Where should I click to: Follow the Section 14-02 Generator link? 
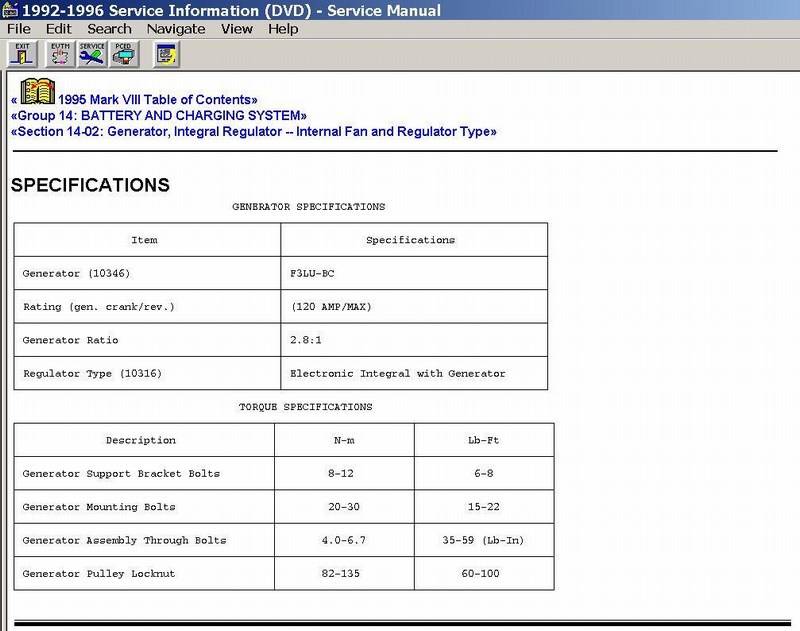point(254,132)
